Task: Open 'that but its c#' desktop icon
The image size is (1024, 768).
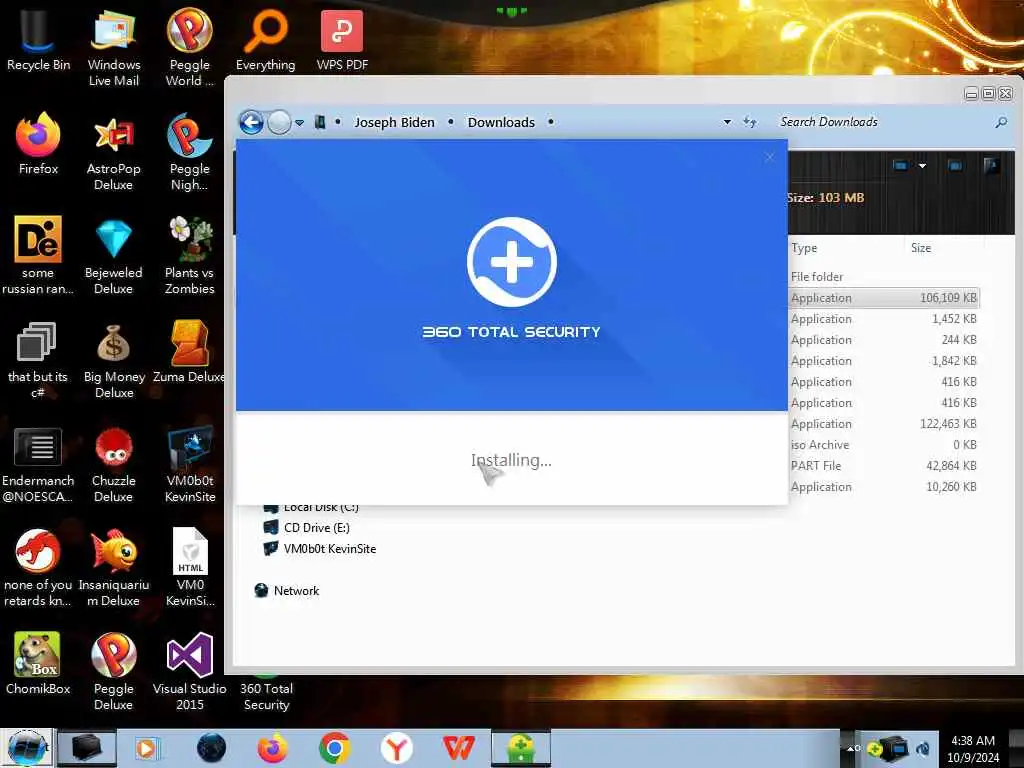Action: (38, 359)
